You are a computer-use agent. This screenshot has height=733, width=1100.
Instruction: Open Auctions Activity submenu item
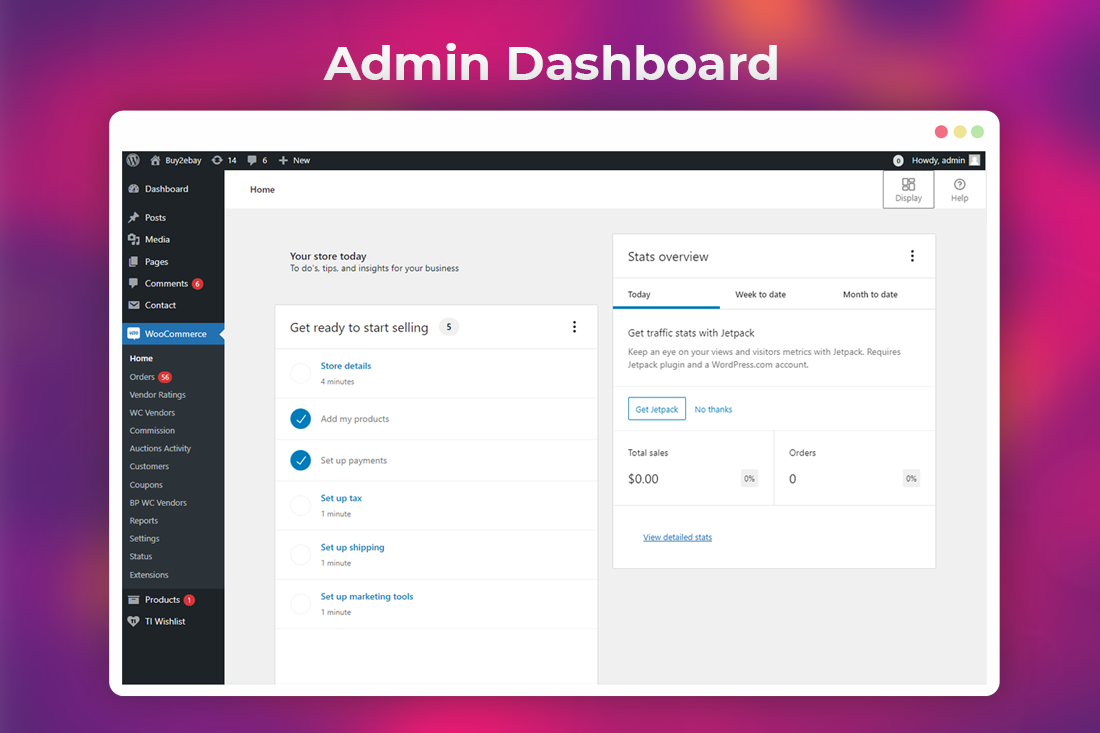point(160,448)
